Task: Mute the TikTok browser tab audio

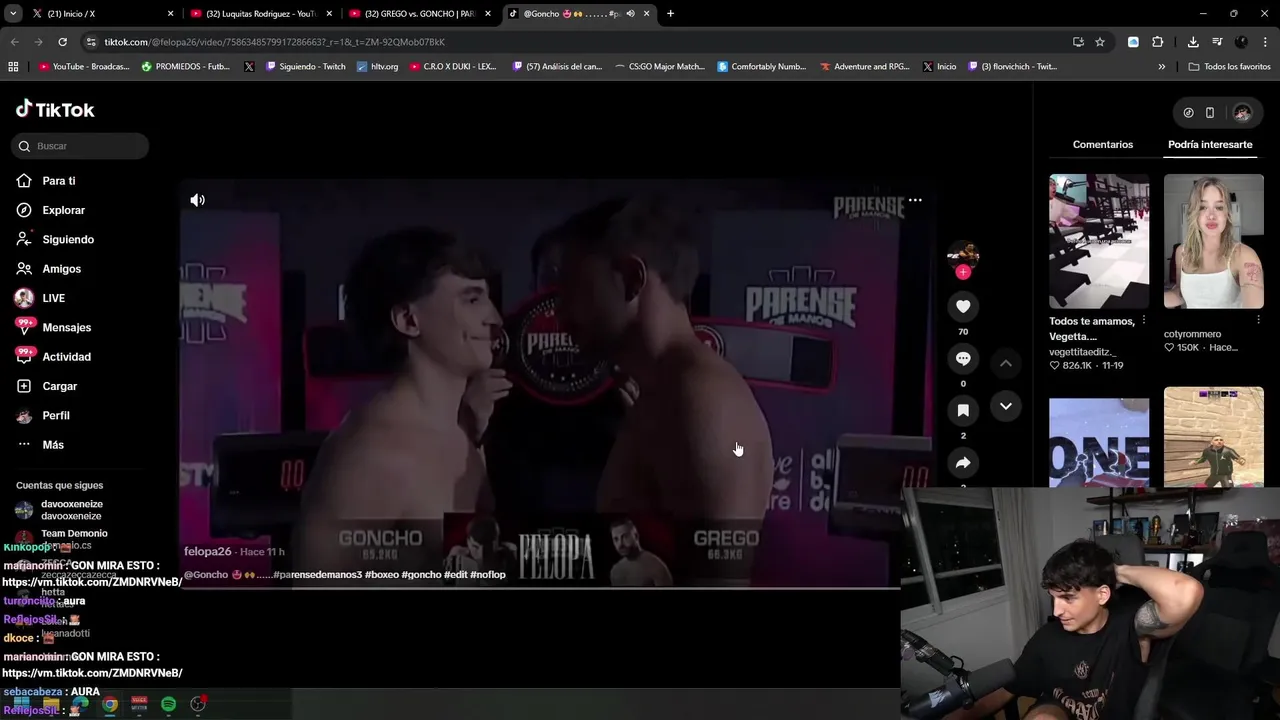Action: coord(630,14)
